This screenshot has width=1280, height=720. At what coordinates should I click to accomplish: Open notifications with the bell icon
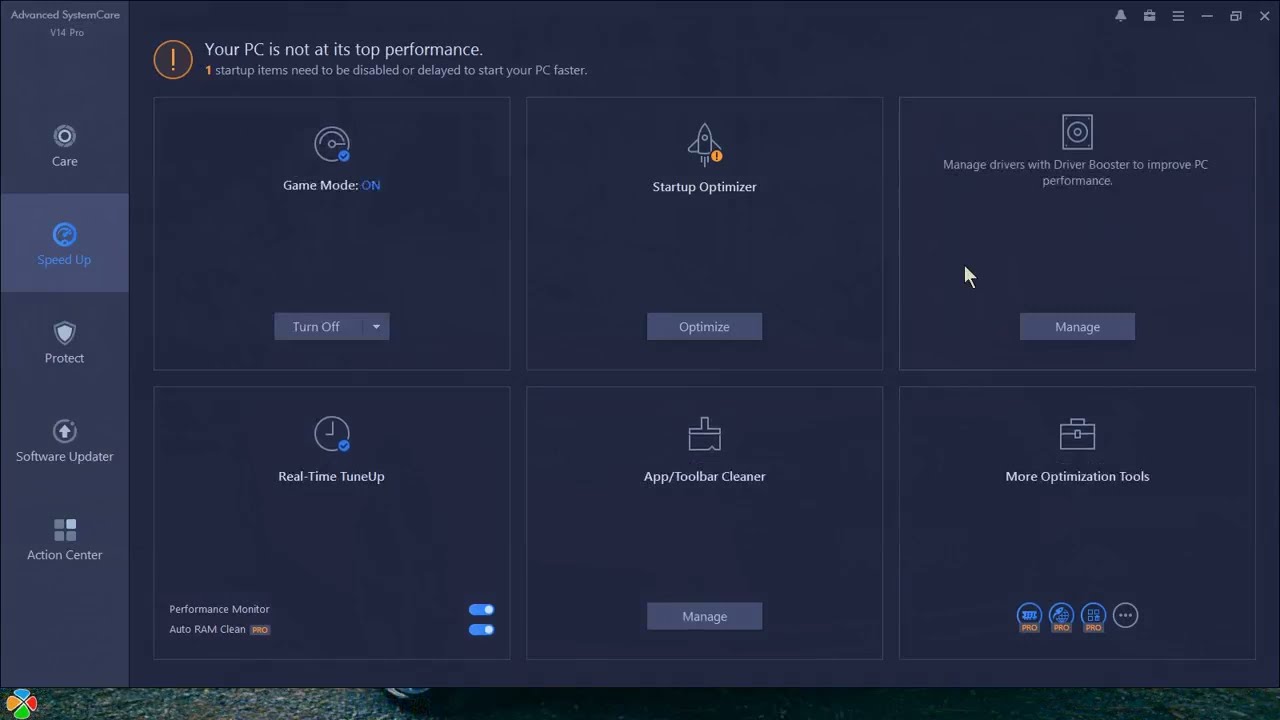coord(1120,16)
